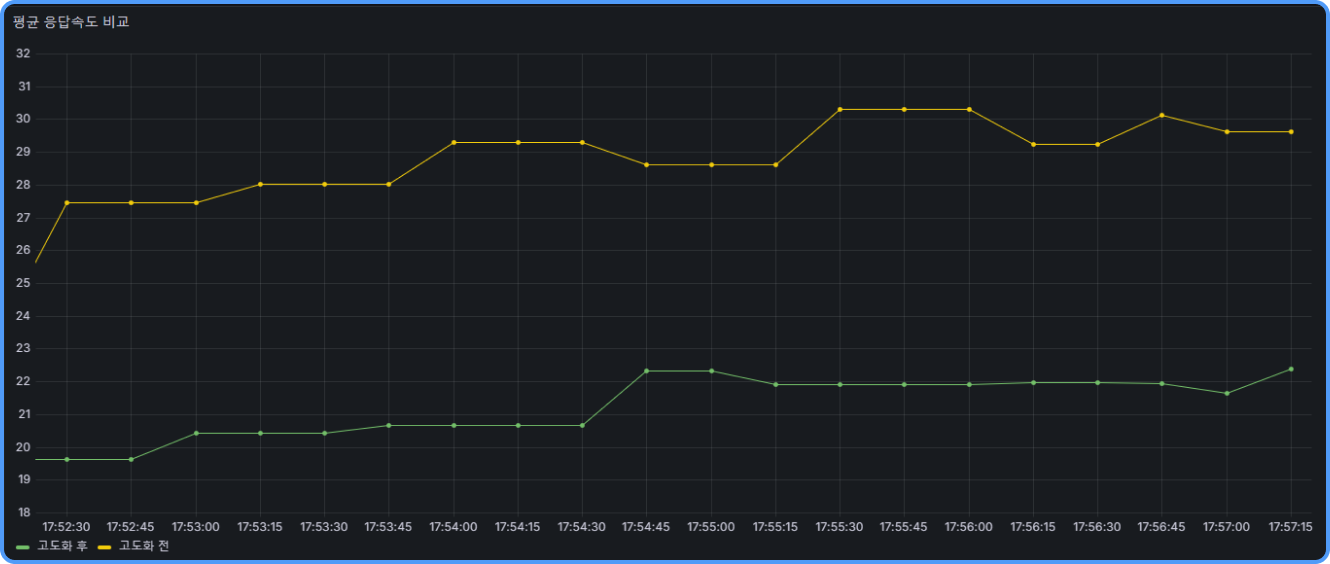Select yellow series point at 17:52:30
Viewport: 1330px width, 564px height.
pyautogui.click(x=67, y=203)
